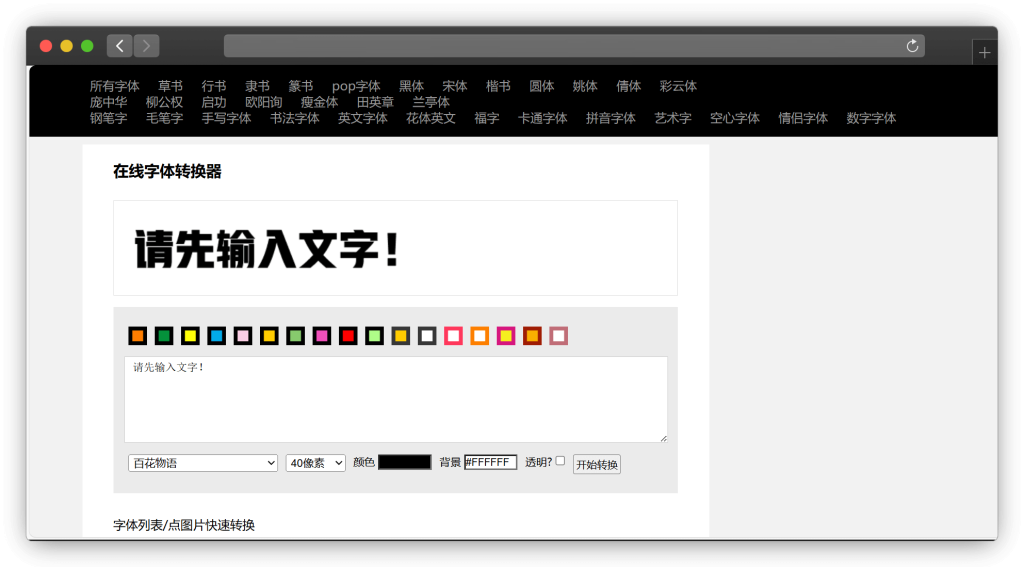The height and width of the screenshot is (567, 1024).
Task: Click the 开始转换 convert button
Action: click(x=596, y=464)
